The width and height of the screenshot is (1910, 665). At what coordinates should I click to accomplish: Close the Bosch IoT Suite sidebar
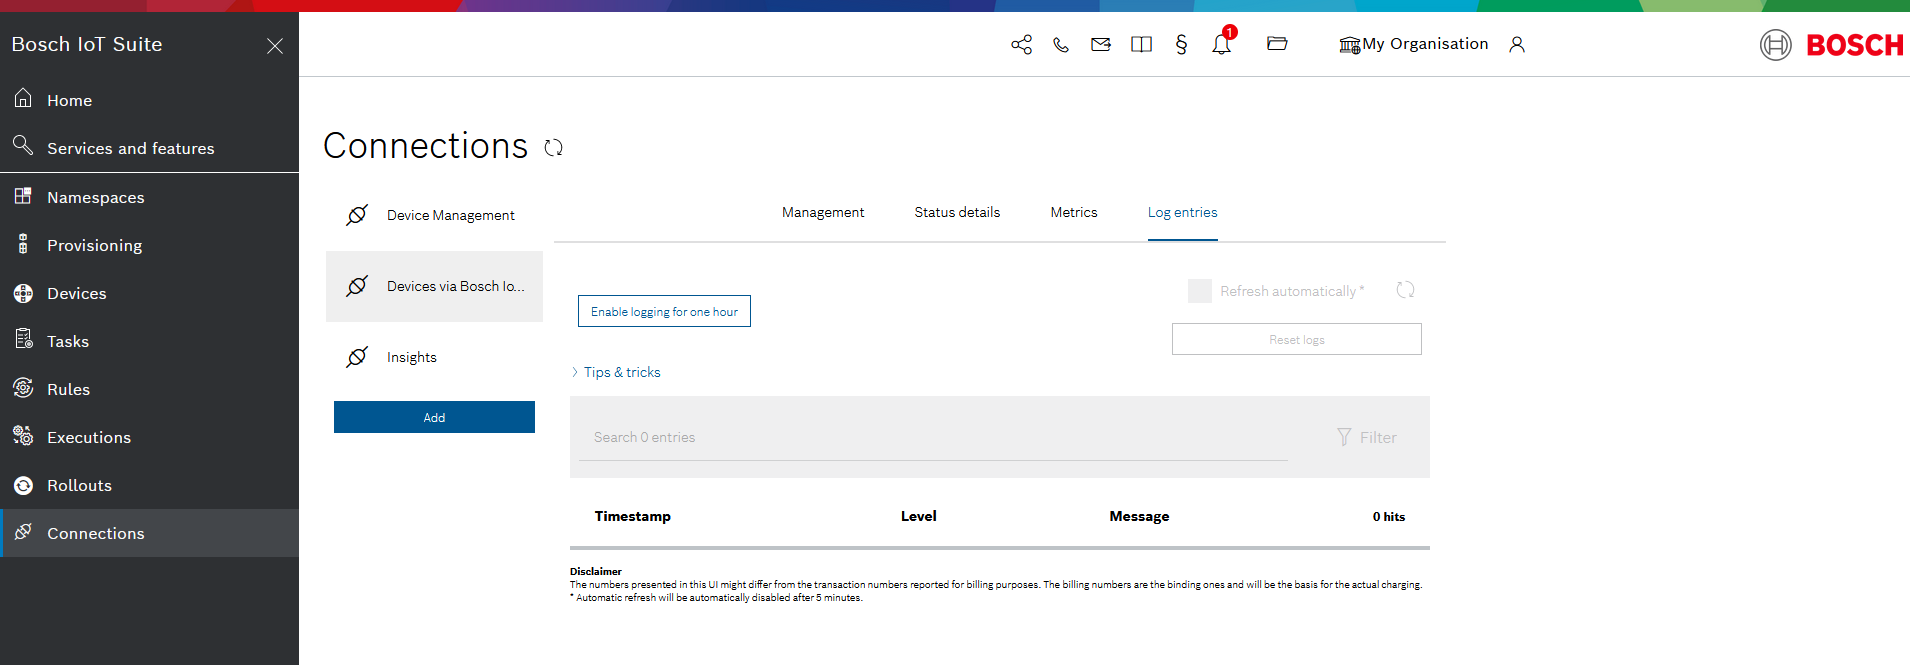(275, 46)
